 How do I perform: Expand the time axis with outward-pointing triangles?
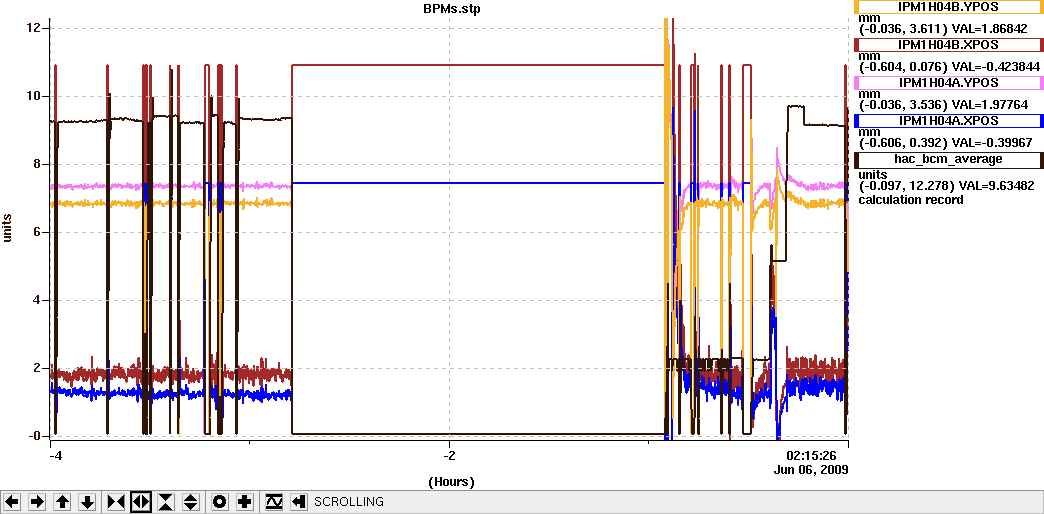point(140,501)
